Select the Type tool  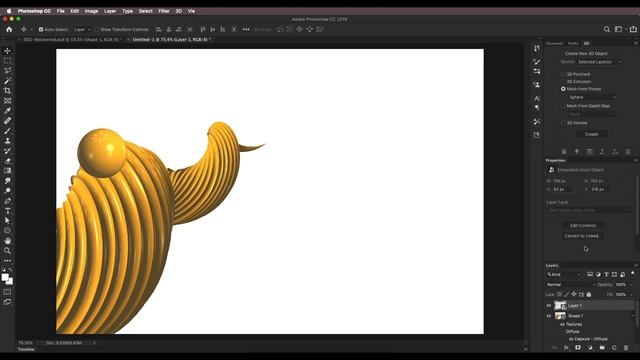(7, 211)
